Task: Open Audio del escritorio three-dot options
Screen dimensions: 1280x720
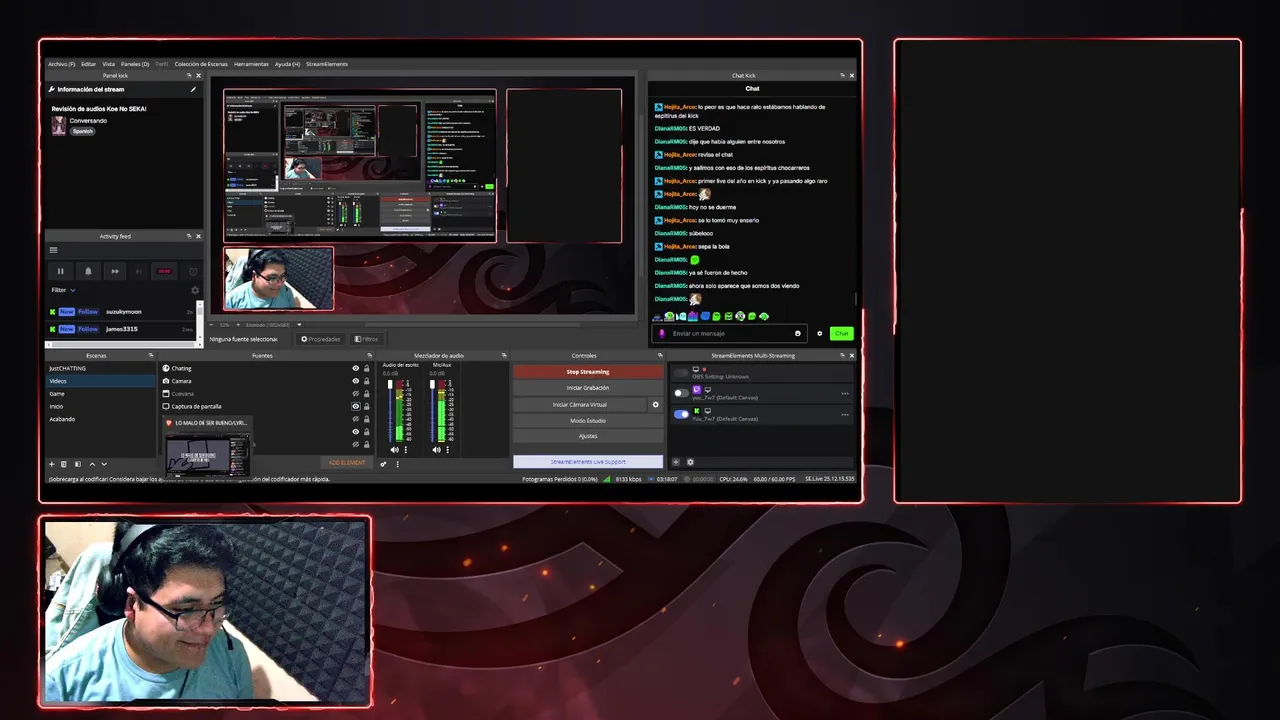Action: (x=405, y=450)
